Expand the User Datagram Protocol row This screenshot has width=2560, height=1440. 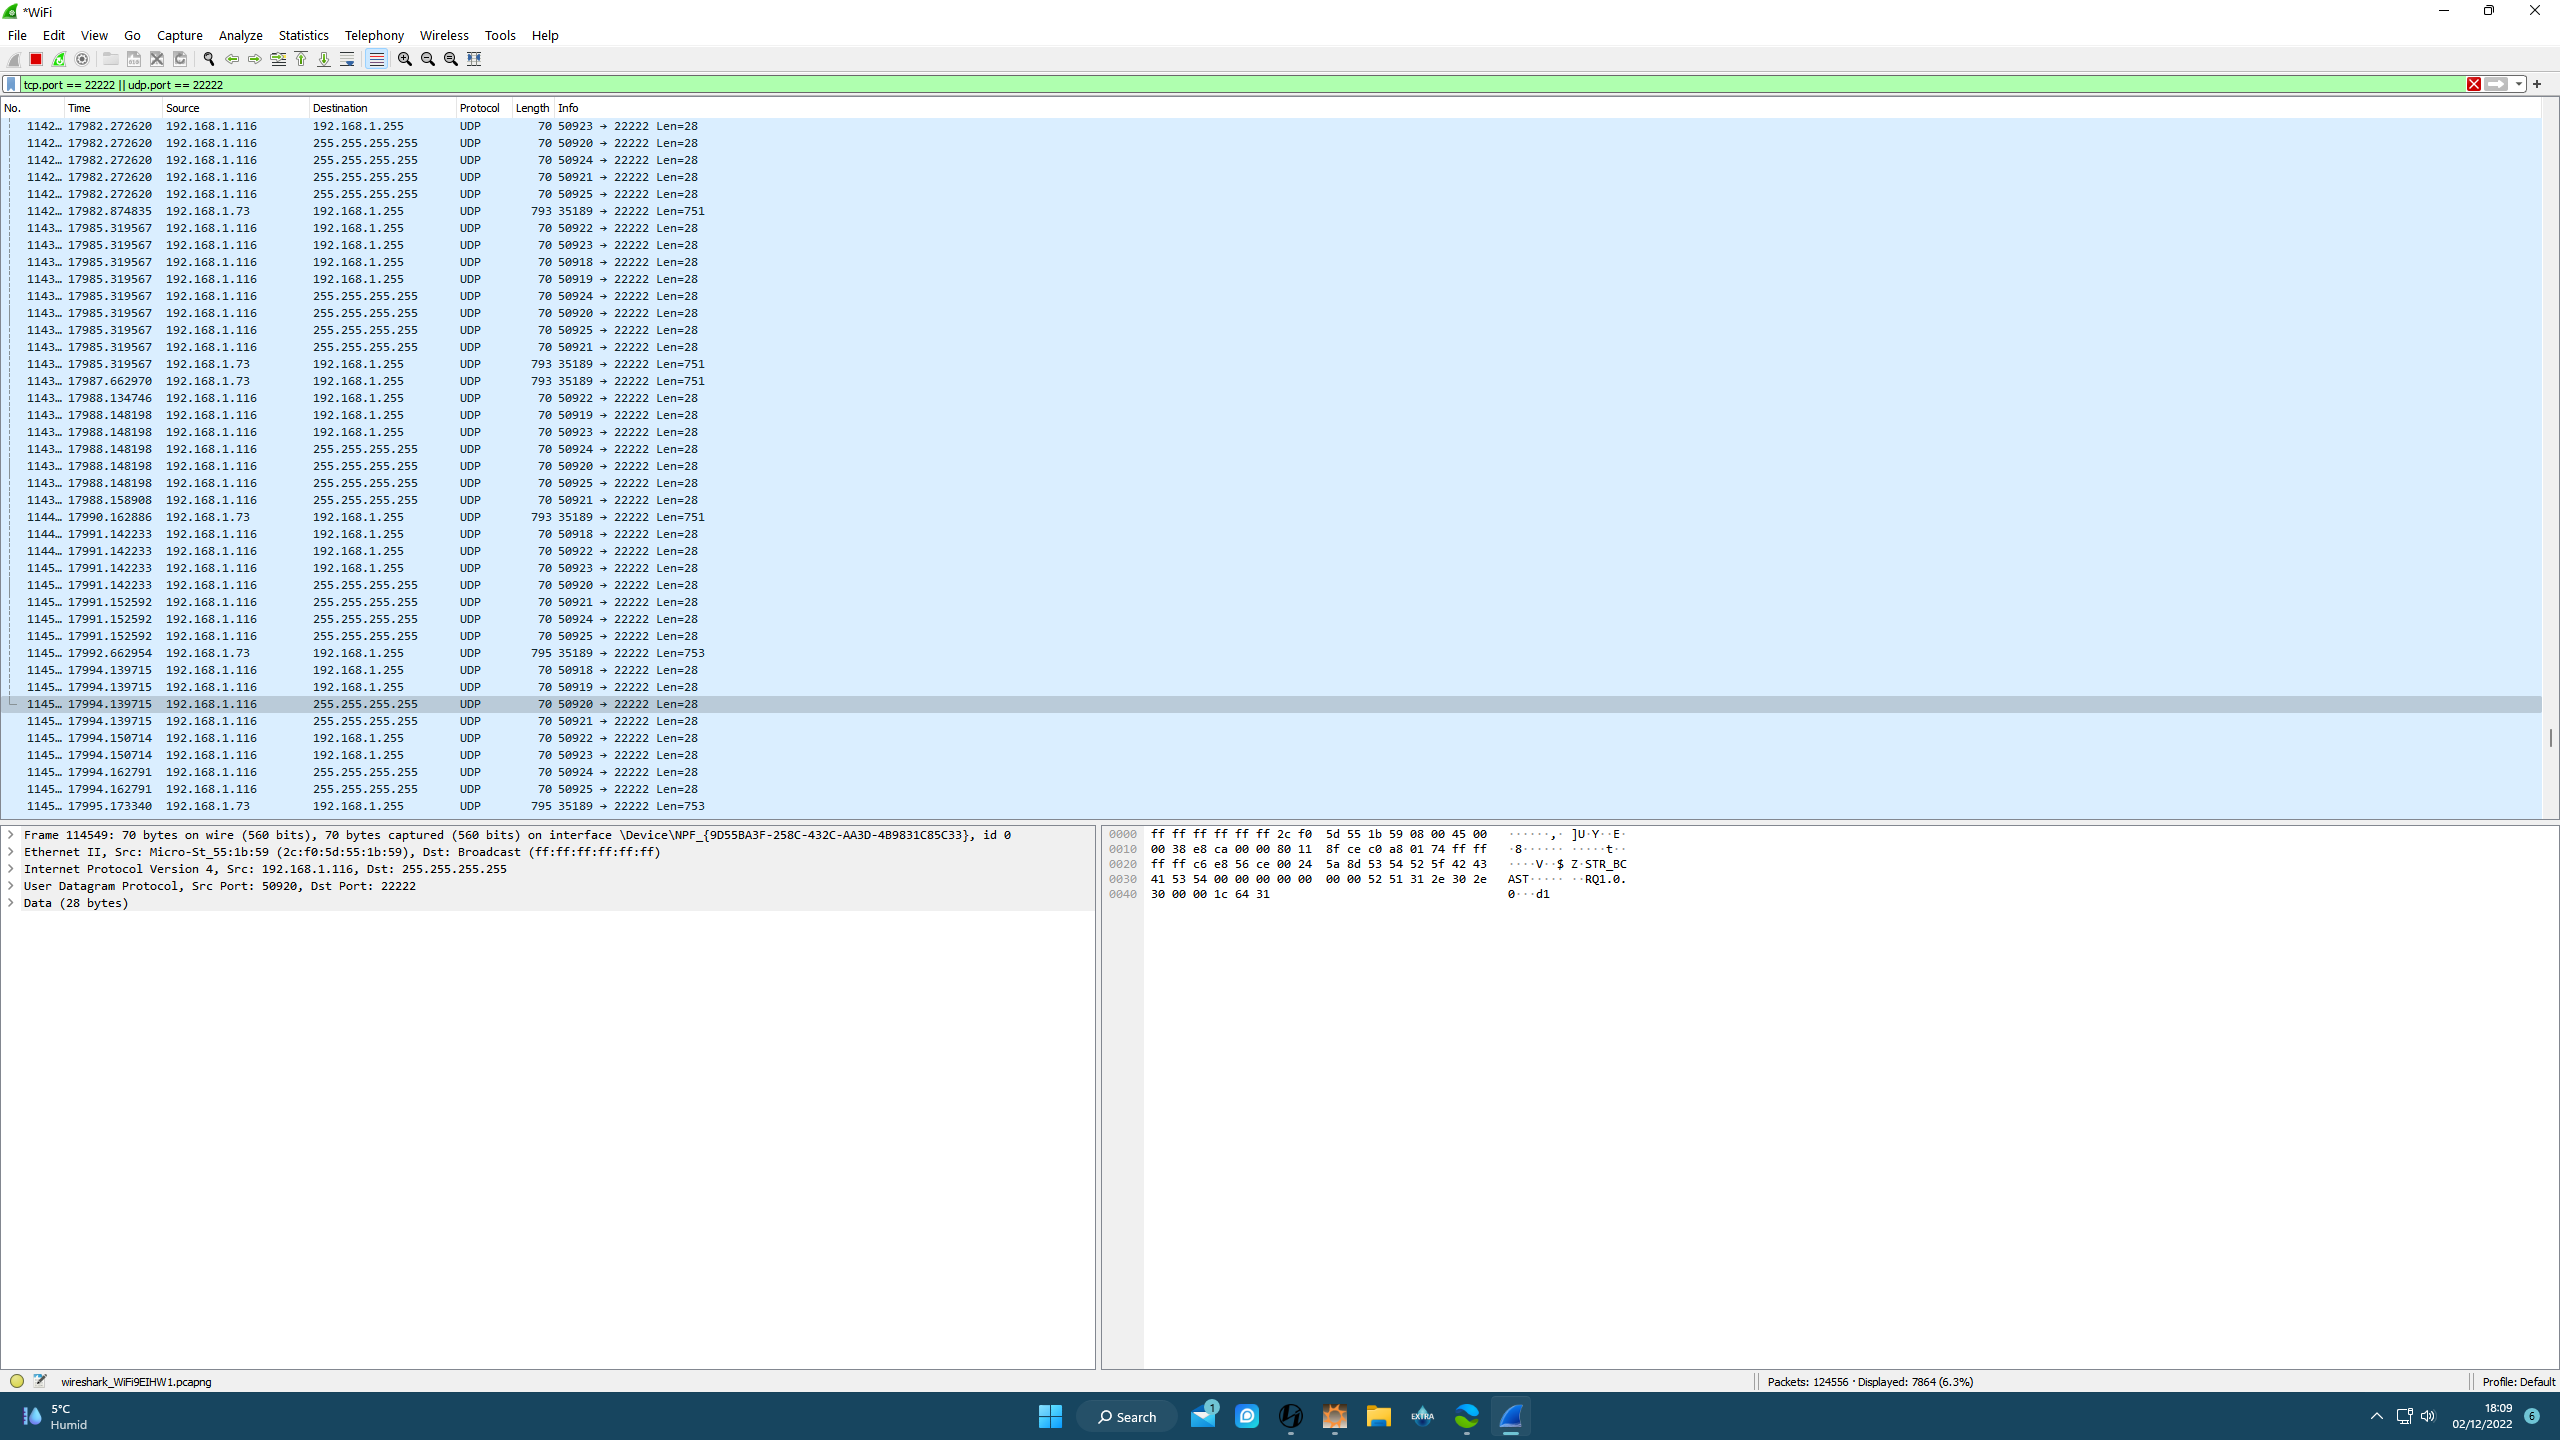(11, 886)
